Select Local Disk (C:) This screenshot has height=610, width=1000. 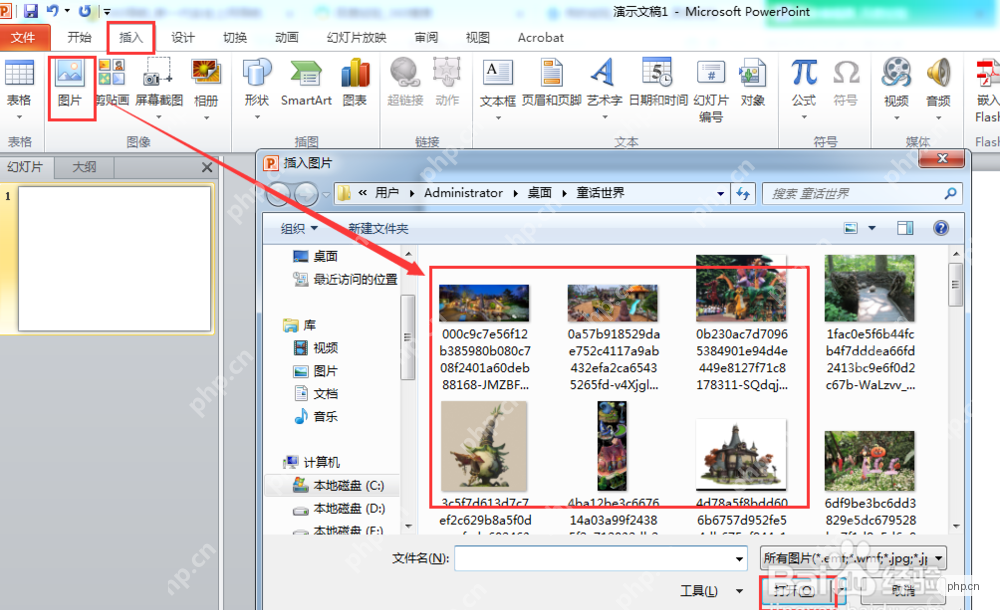pos(339,486)
